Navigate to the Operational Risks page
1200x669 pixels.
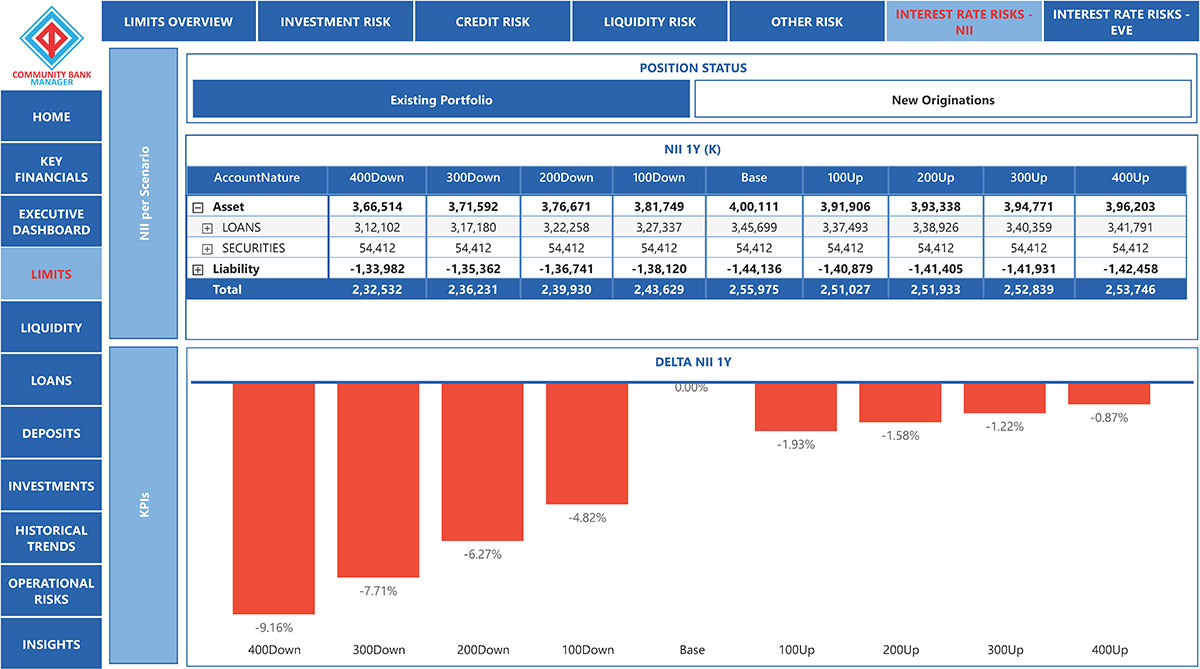point(51,591)
